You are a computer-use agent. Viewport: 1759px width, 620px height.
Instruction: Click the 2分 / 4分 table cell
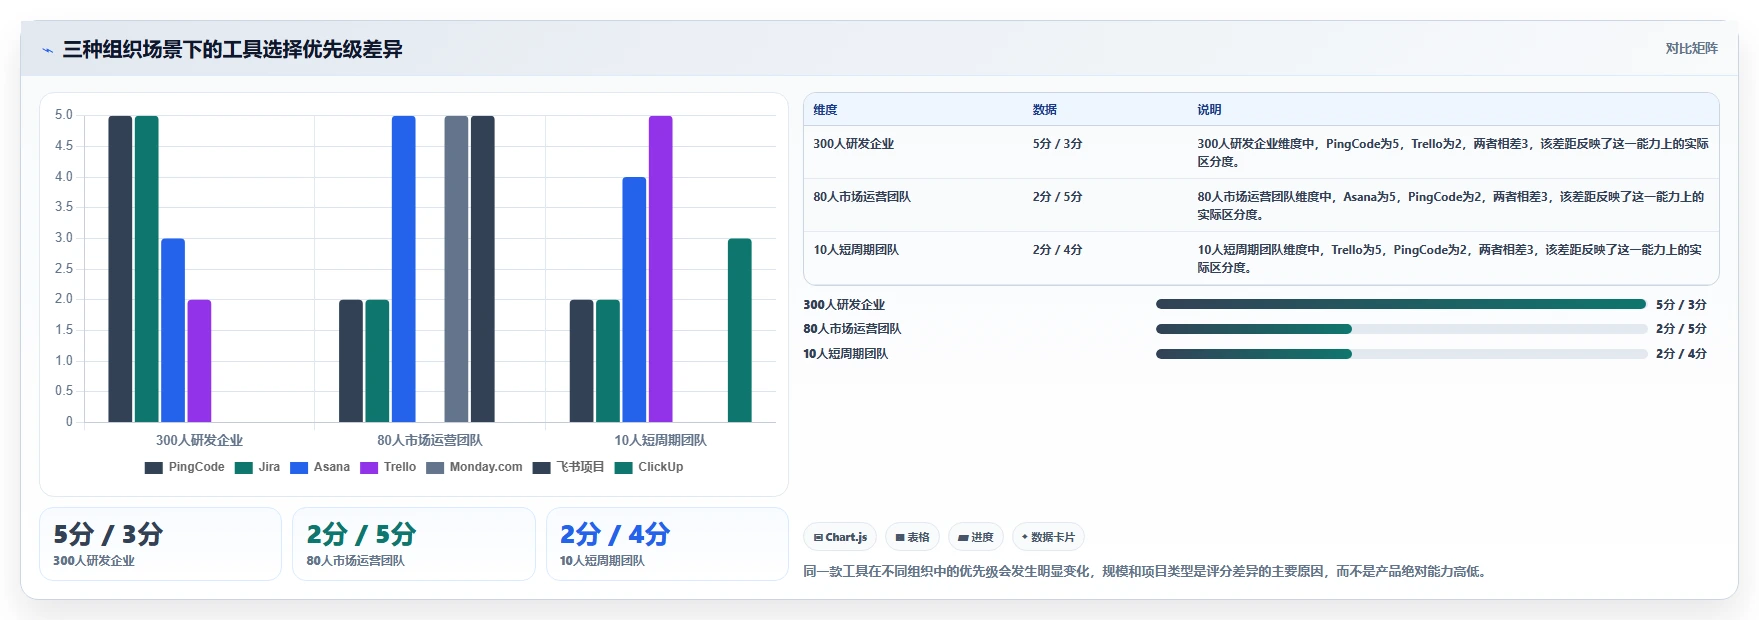tap(1058, 250)
